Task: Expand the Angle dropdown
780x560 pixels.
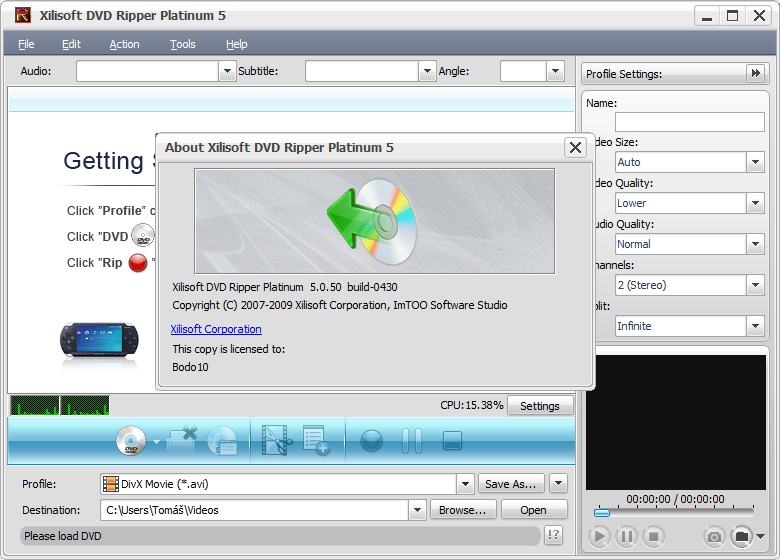Action: (x=555, y=71)
